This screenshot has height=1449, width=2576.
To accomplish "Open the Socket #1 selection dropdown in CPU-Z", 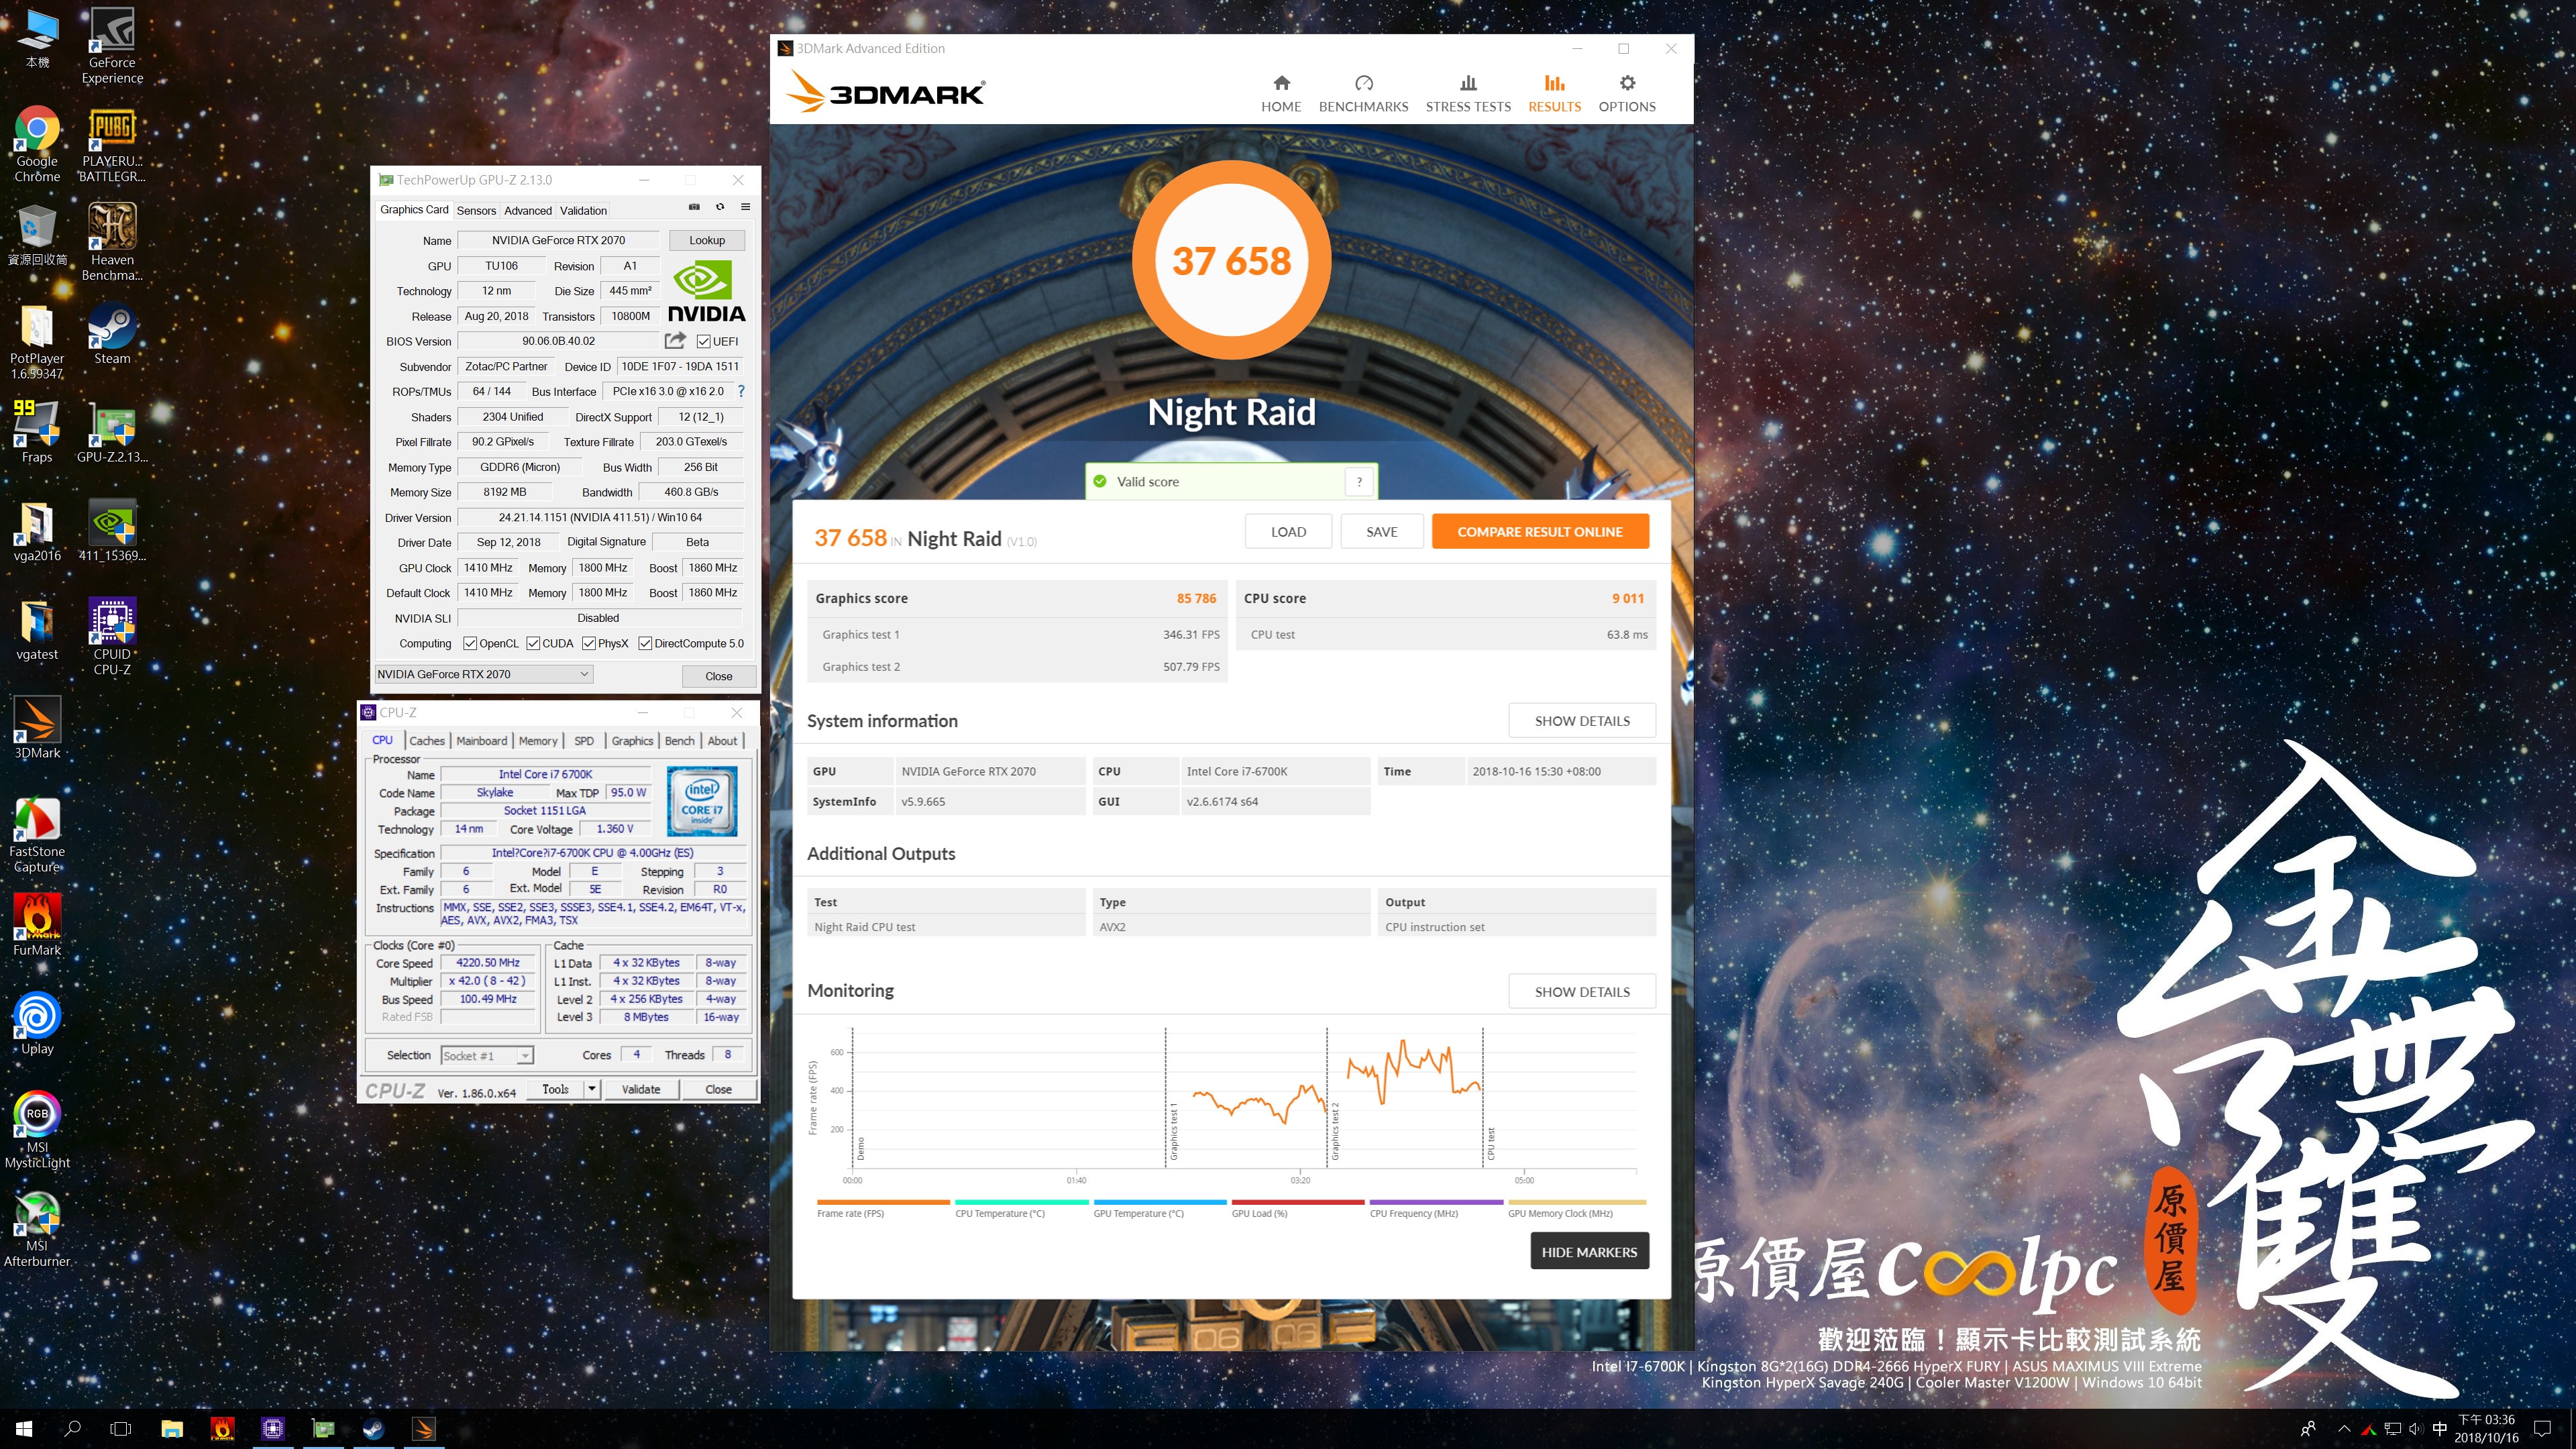I will (x=487, y=1055).
